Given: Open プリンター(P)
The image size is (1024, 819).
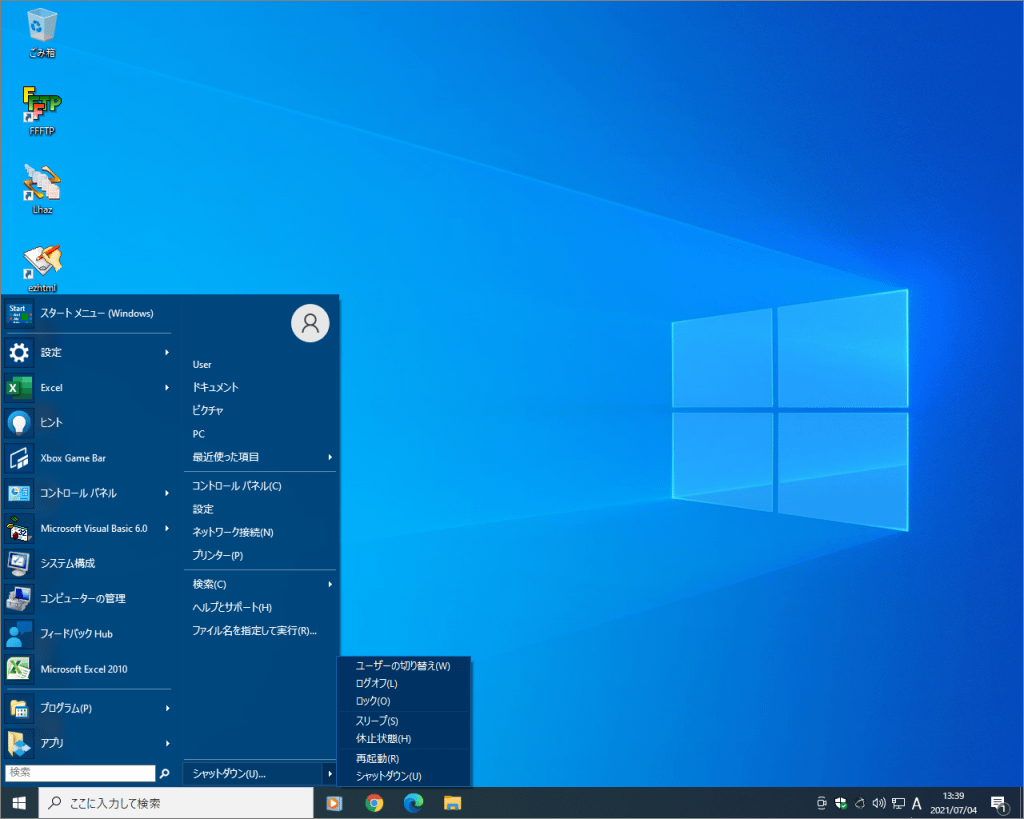Looking at the screenshot, I should (217, 556).
